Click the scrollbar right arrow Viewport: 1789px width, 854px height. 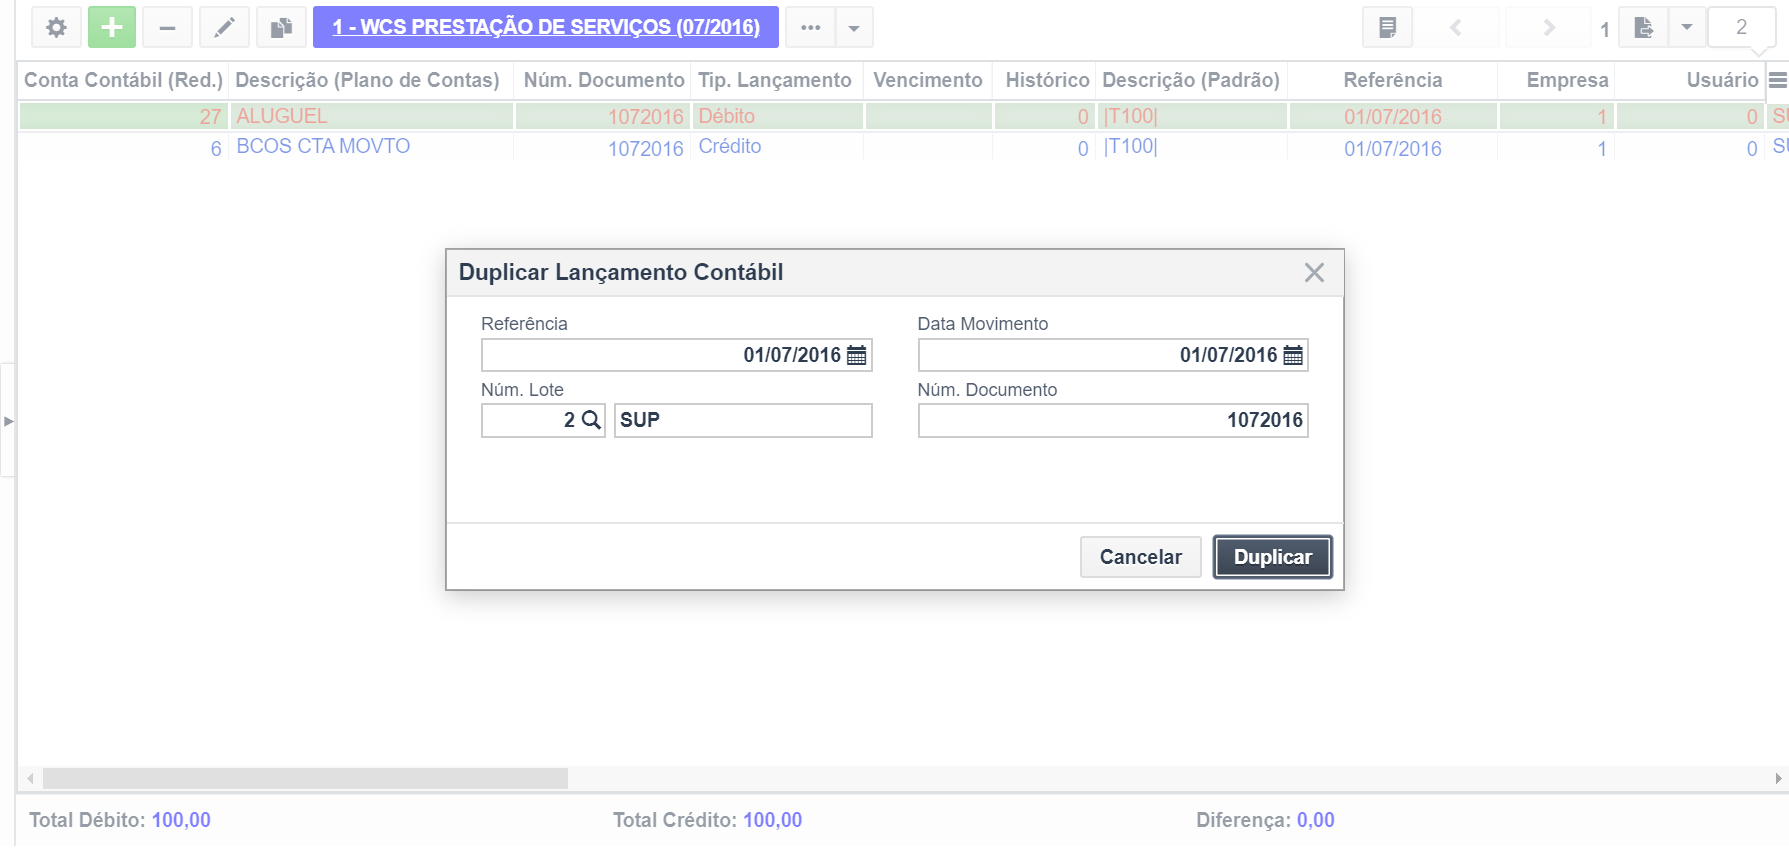[1778, 778]
